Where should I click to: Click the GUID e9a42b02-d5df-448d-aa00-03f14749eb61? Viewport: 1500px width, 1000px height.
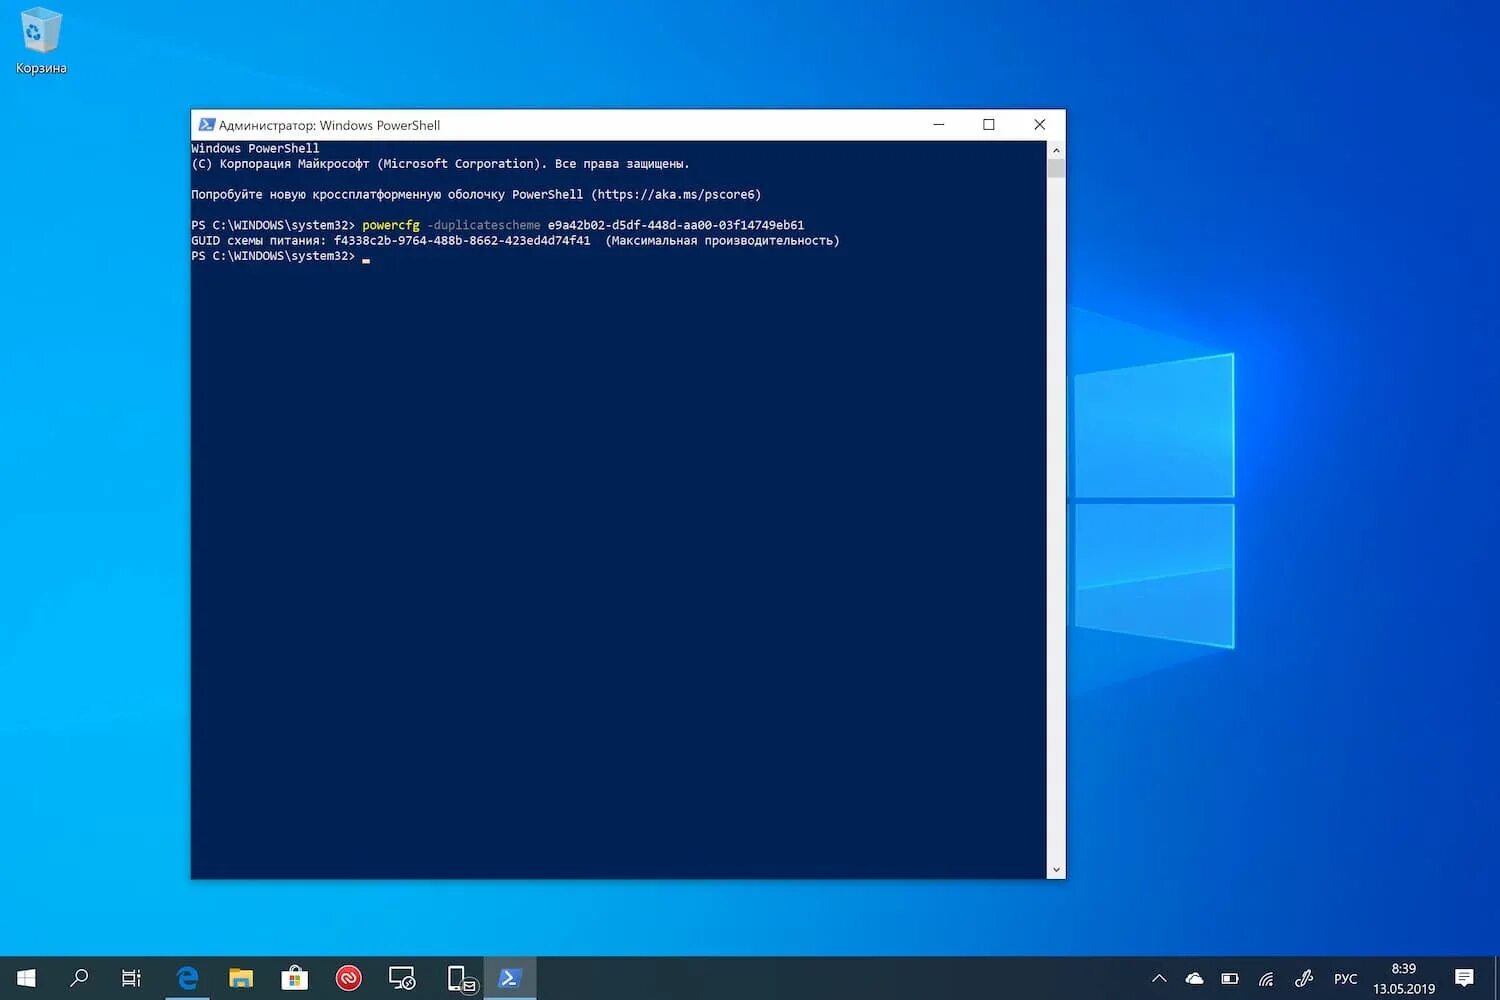click(x=676, y=225)
